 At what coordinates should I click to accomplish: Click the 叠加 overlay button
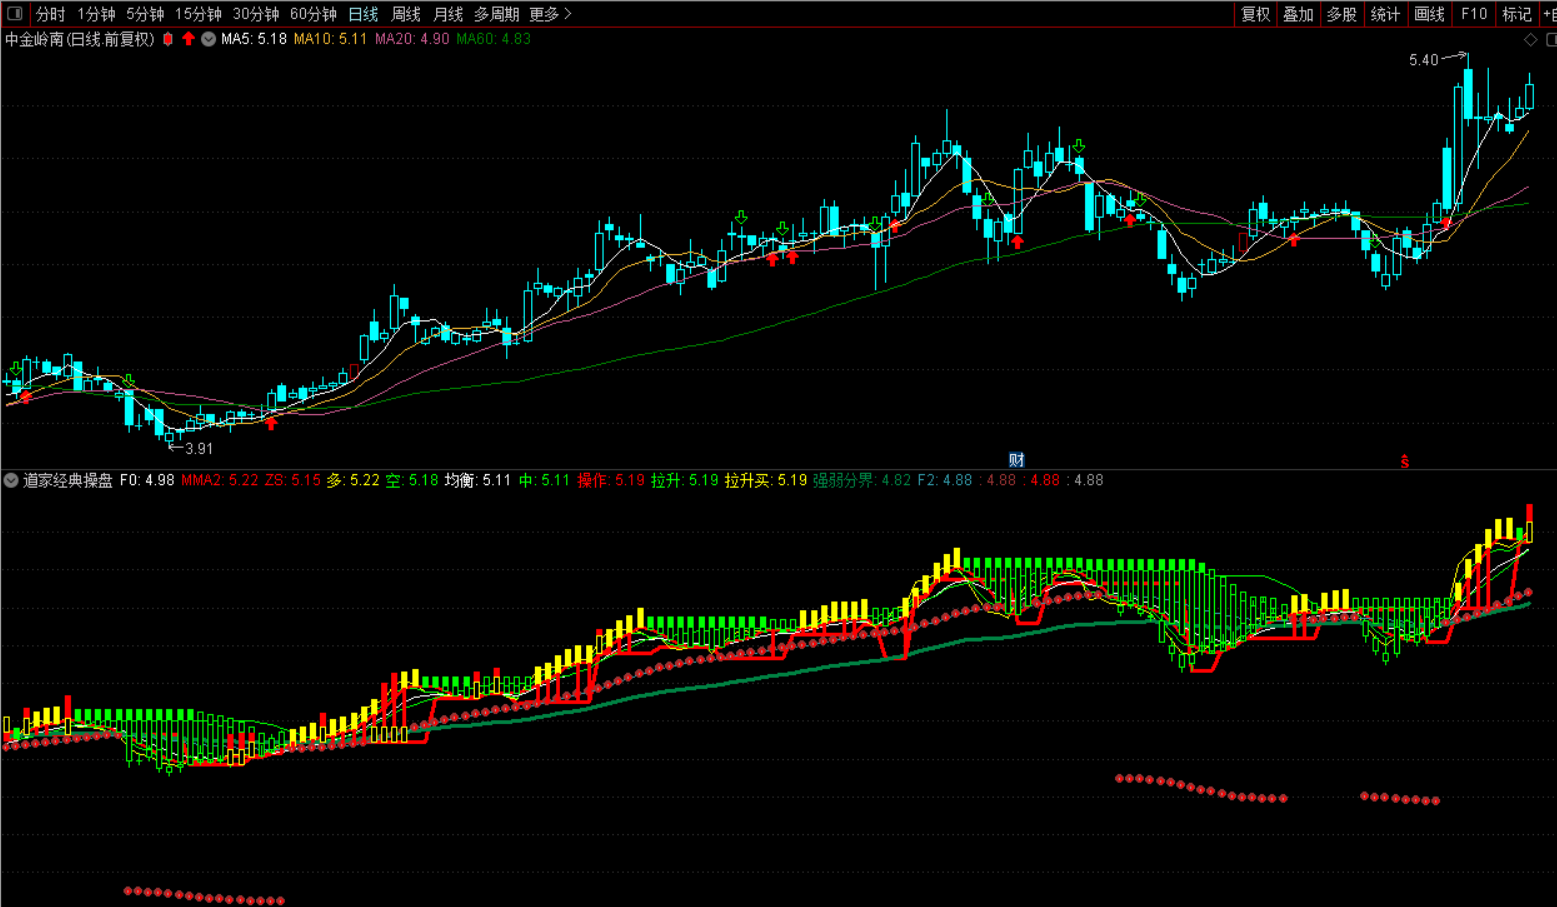pos(1298,14)
